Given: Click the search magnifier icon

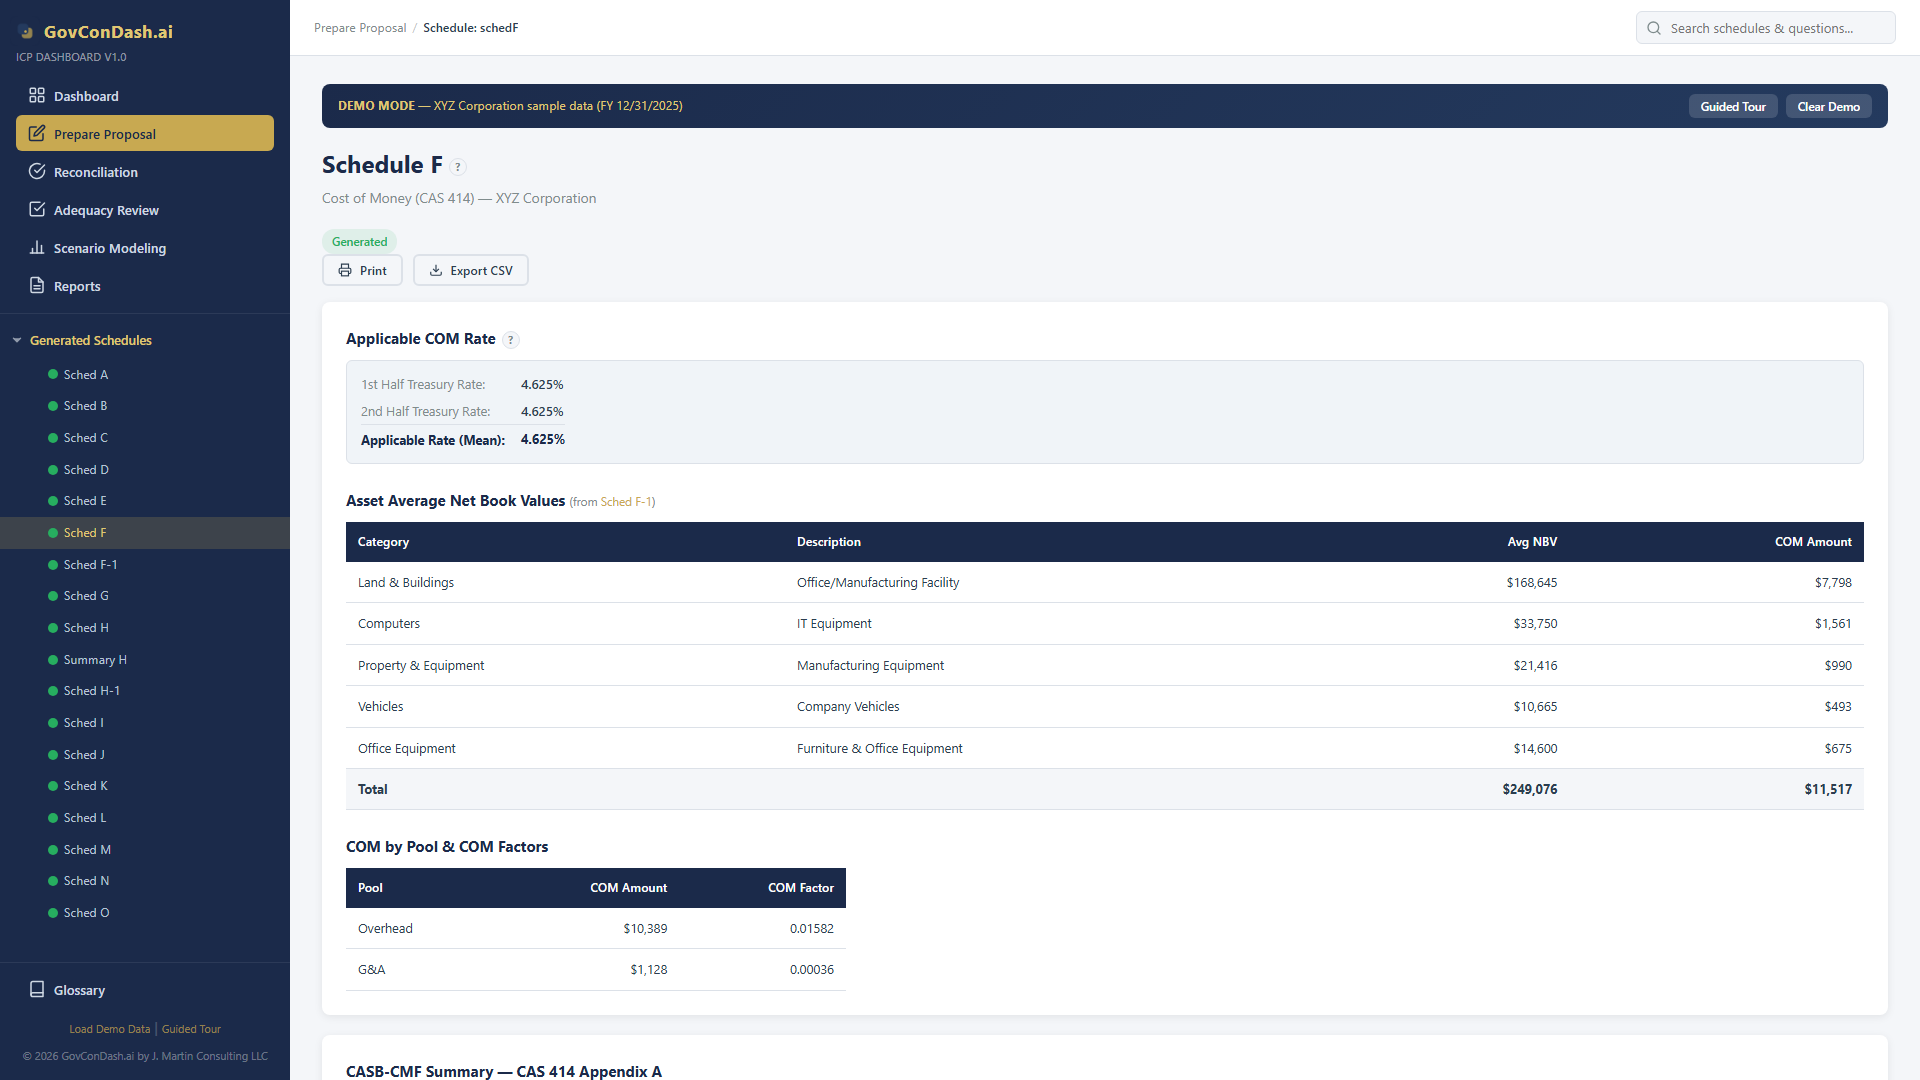Looking at the screenshot, I should pos(1654,28).
